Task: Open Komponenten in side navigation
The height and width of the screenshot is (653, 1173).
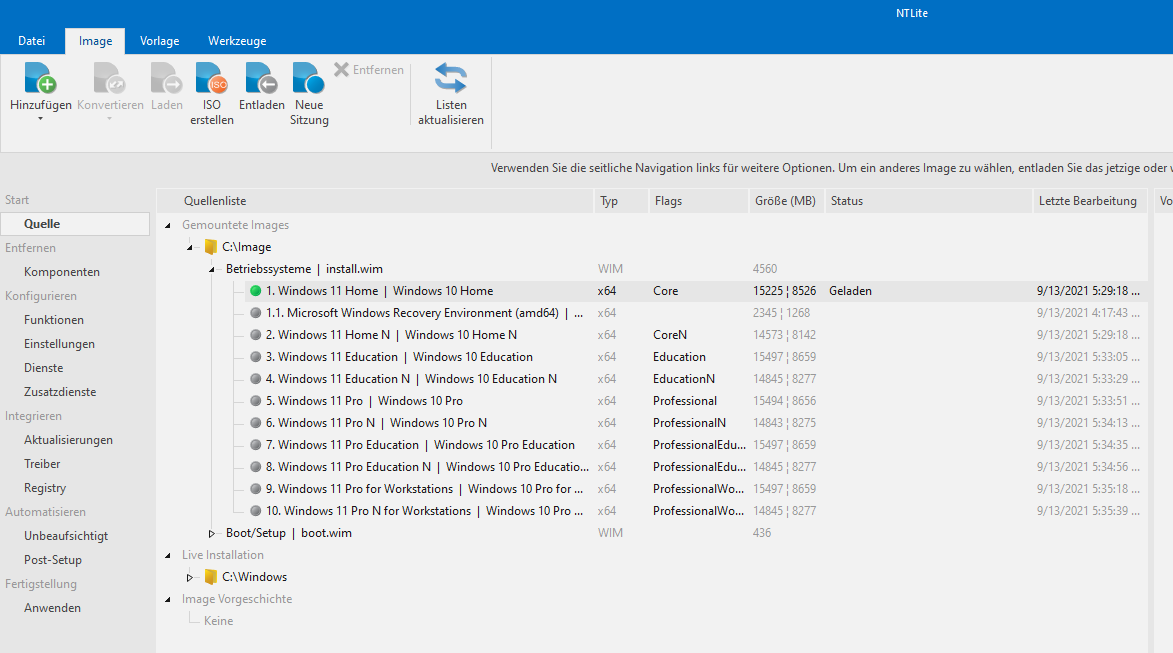Action: click(61, 272)
